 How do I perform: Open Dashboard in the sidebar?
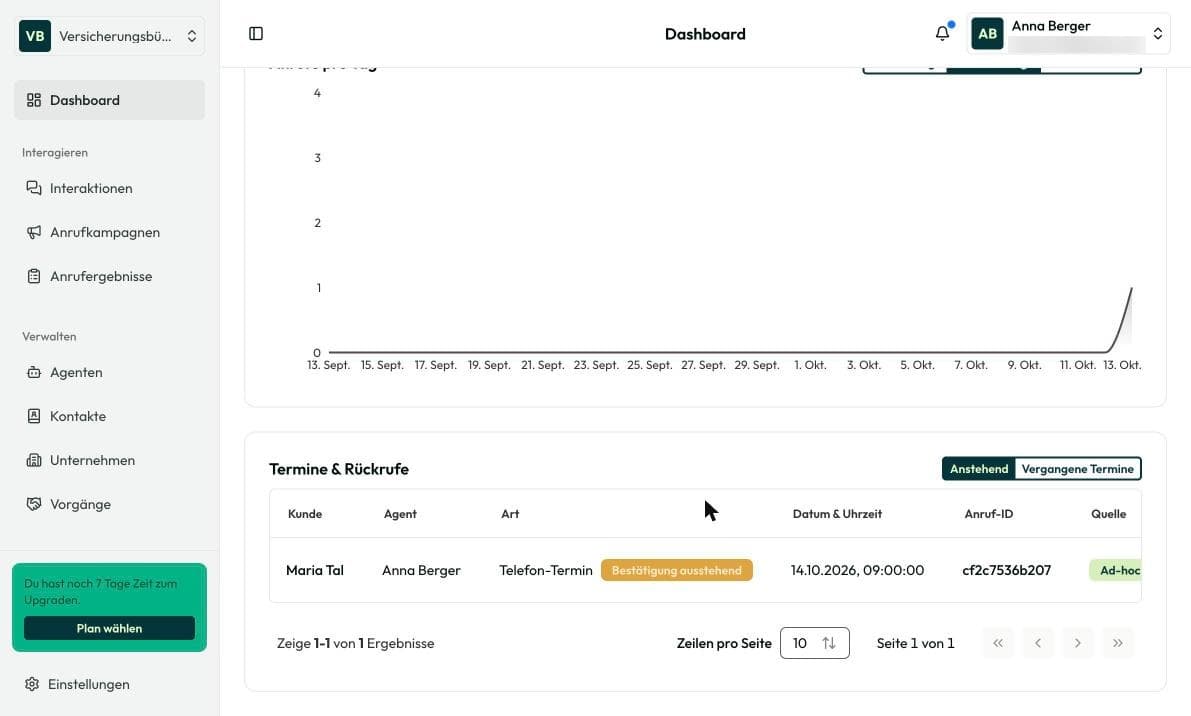coord(109,100)
